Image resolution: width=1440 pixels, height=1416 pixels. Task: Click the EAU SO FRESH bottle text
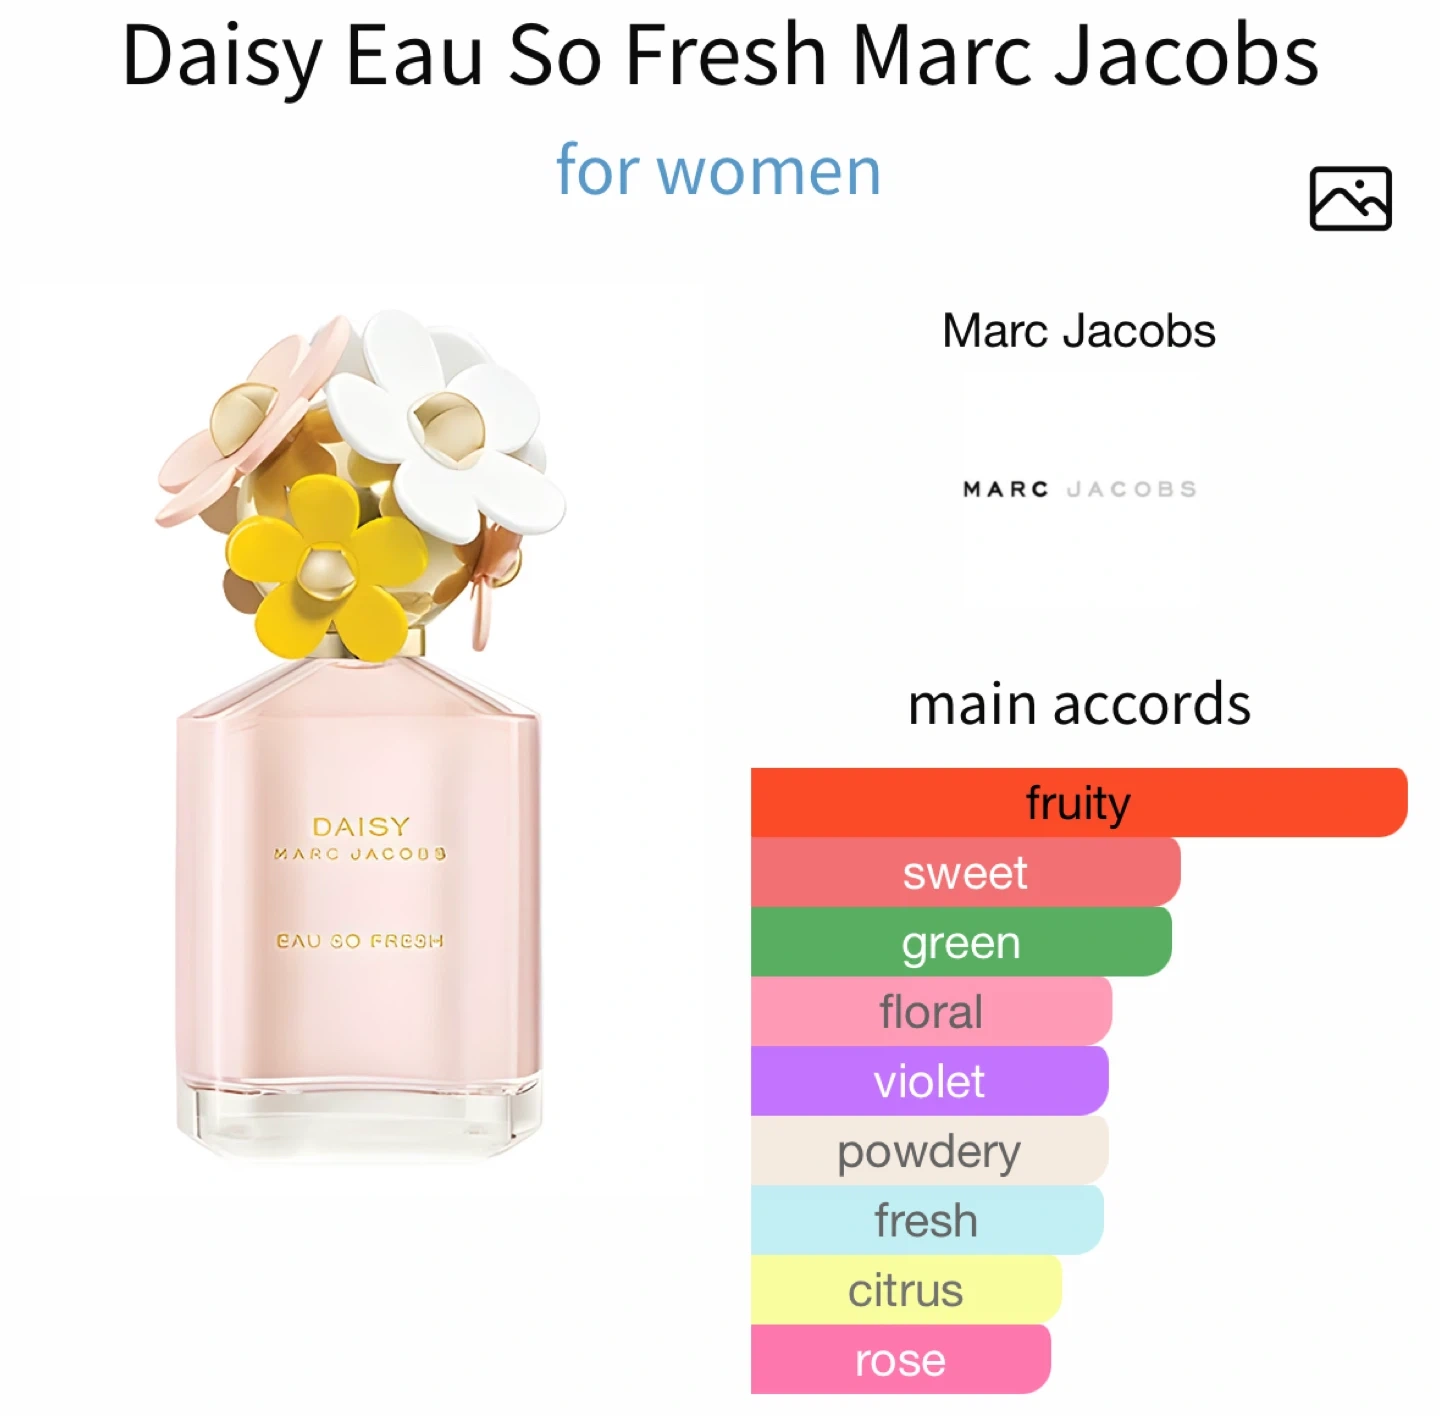[360, 941]
